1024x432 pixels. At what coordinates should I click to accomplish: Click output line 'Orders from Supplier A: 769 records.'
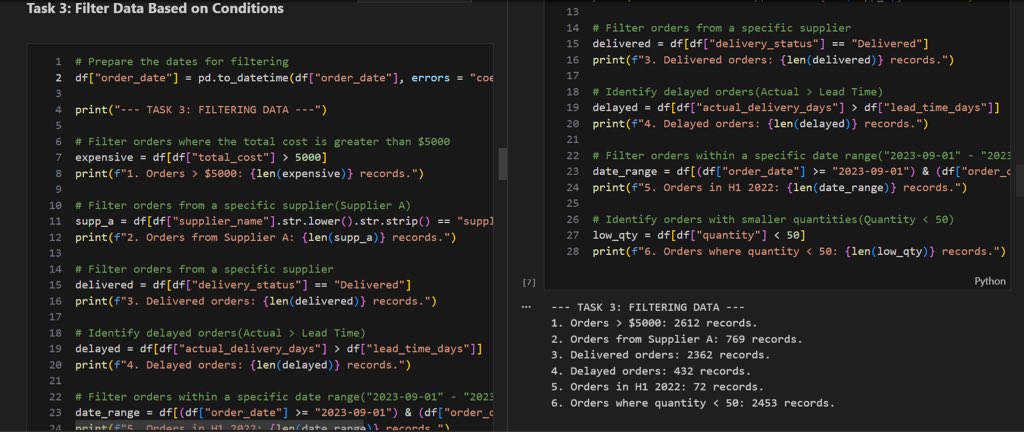[677, 339]
